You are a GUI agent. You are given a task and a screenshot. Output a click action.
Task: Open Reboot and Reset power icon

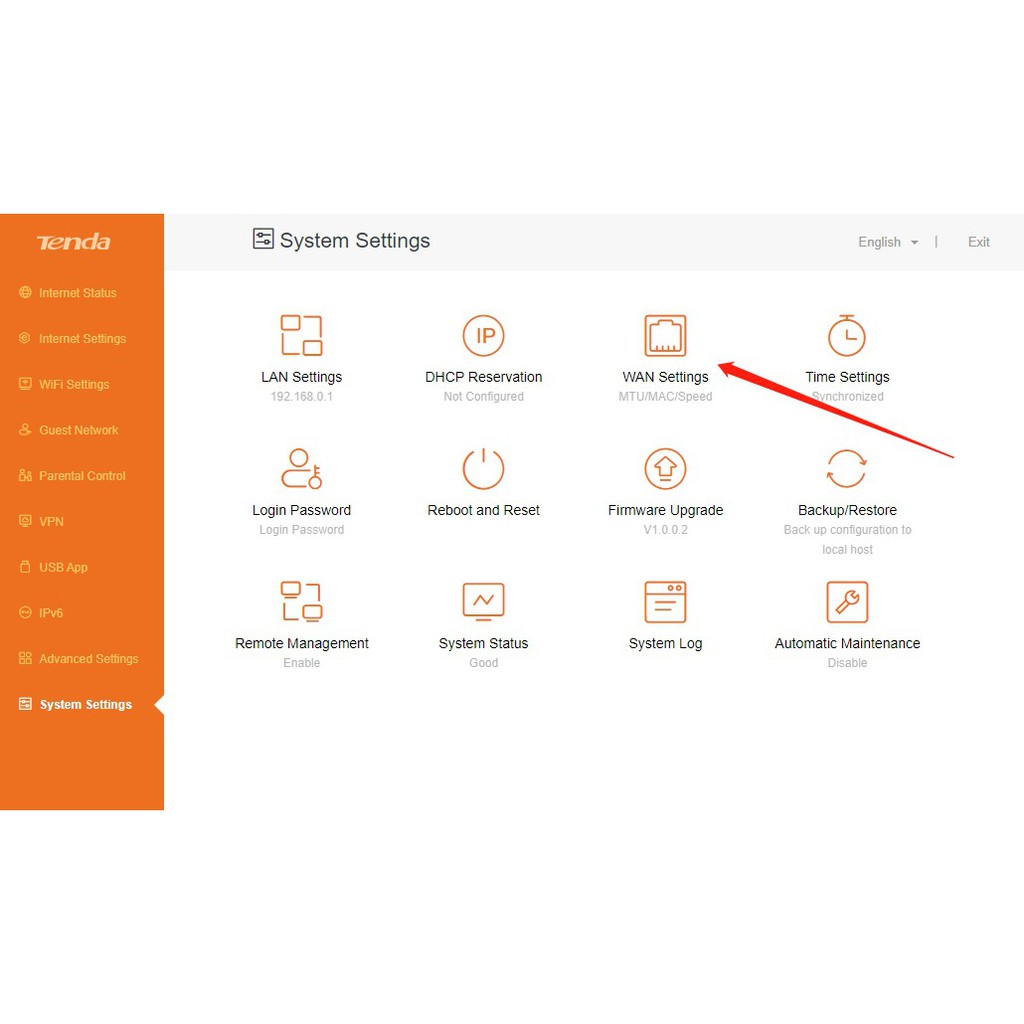pos(484,468)
